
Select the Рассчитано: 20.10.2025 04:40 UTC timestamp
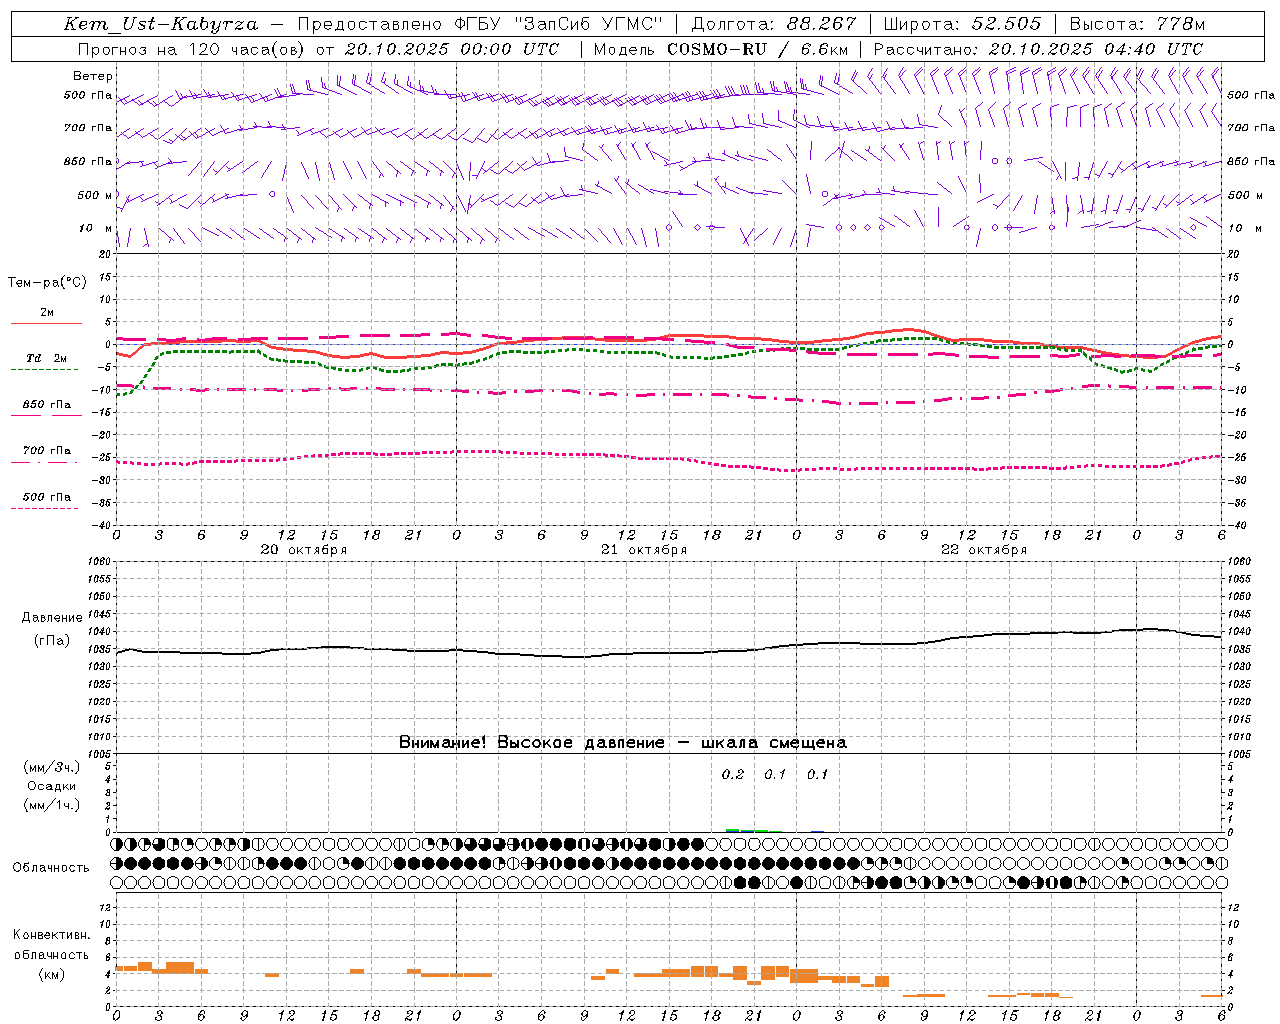(x=1038, y=49)
